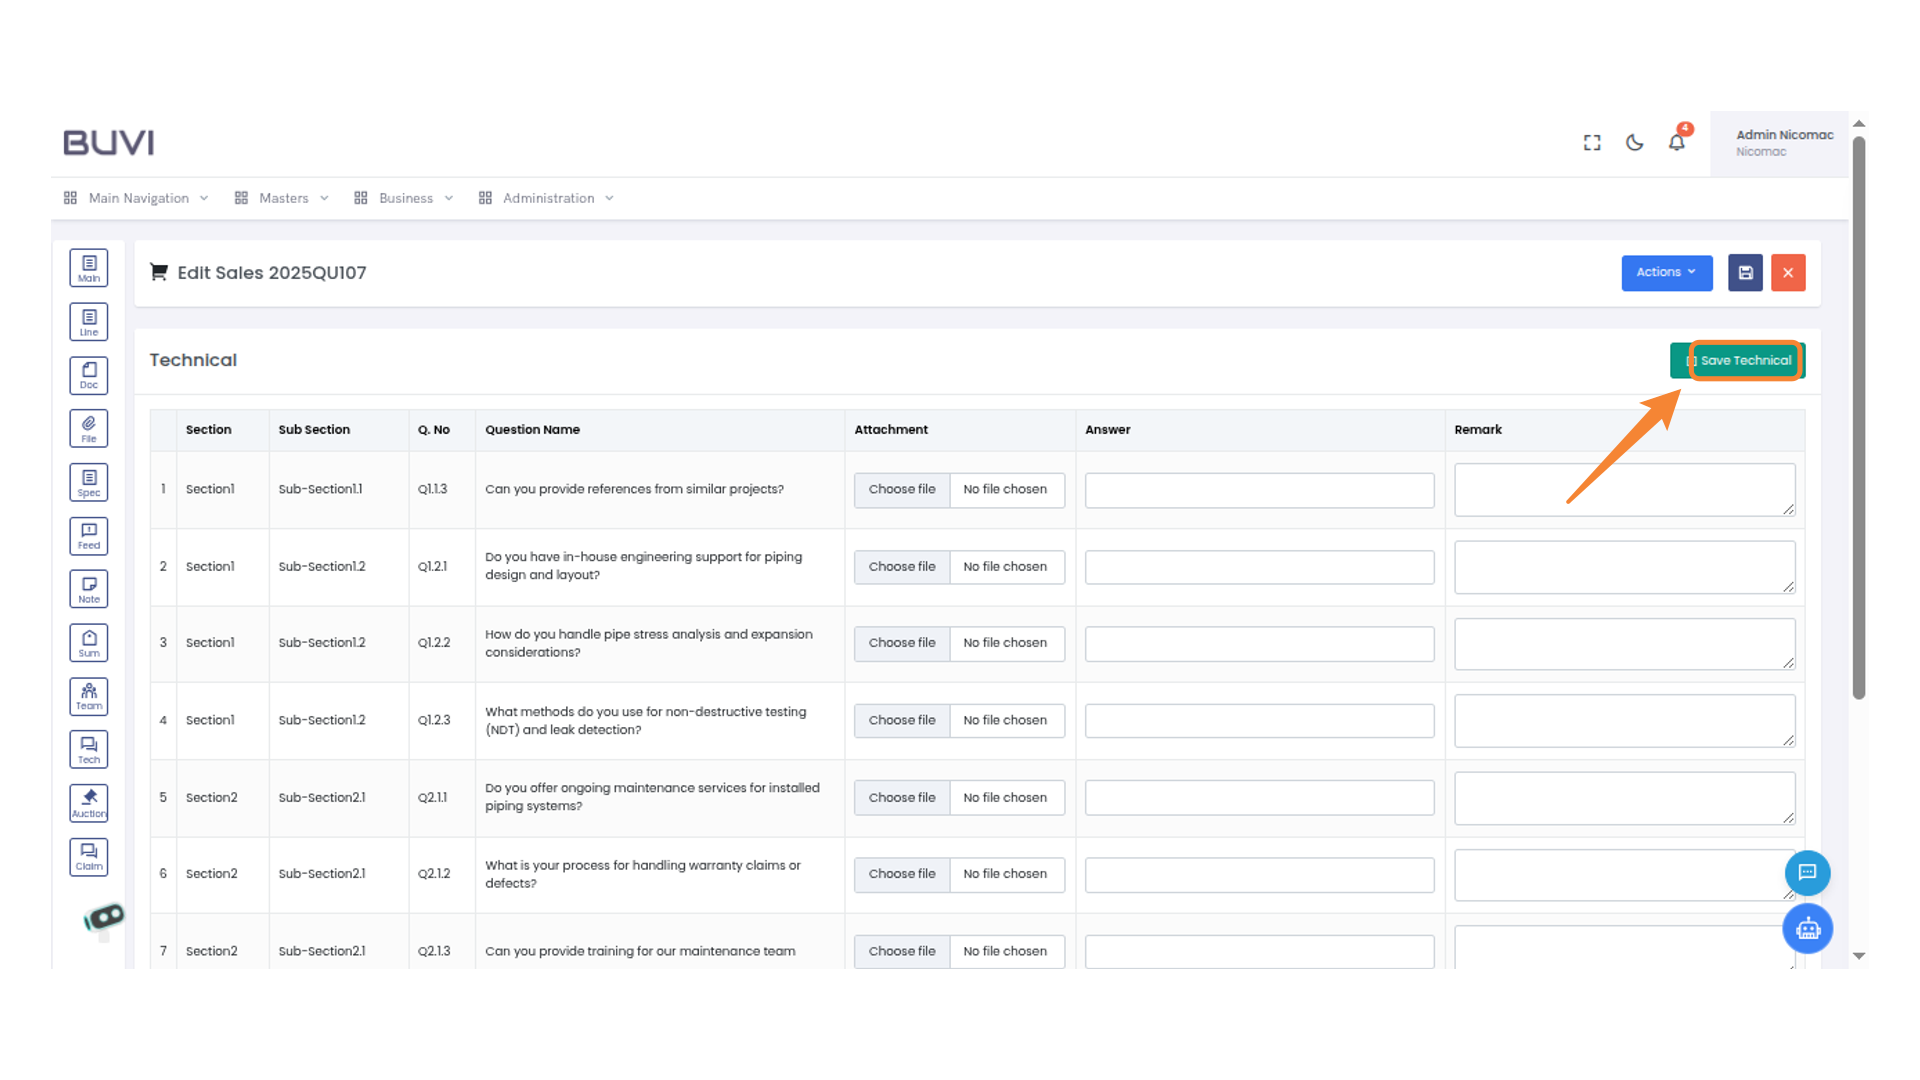
Task: Click Answer field for question Q1.2.1
Action: coord(1259,567)
